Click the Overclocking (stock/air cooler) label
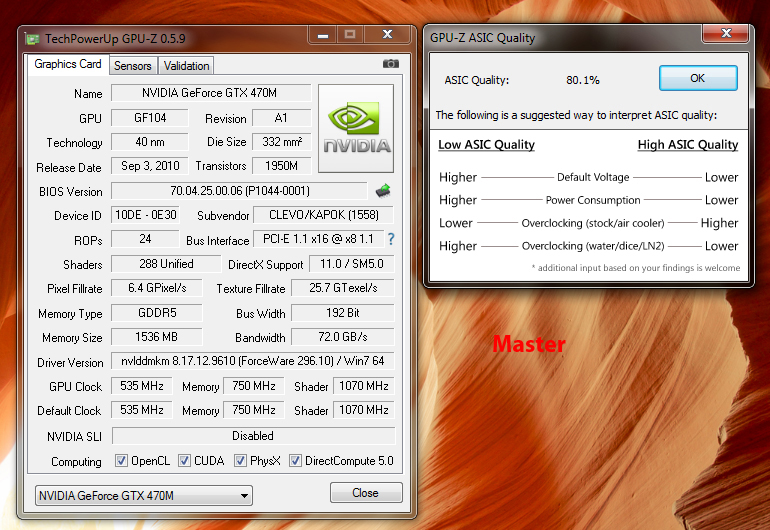Image resolution: width=770 pixels, height=530 pixels. pyautogui.click(x=593, y=223)
